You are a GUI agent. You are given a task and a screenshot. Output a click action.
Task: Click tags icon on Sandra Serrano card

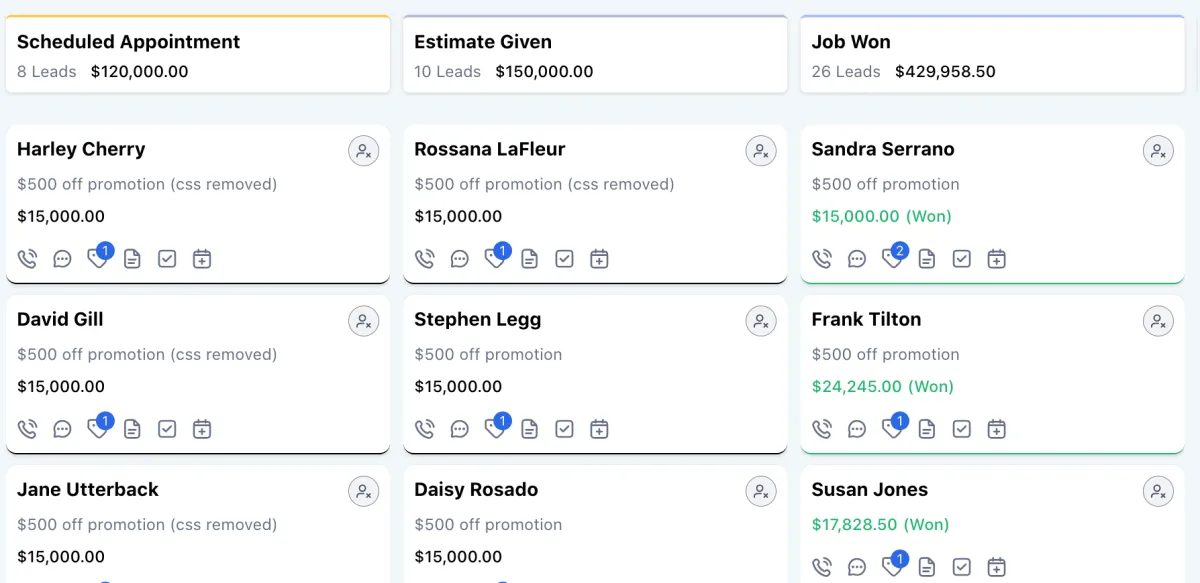click(x=892, y=258)
